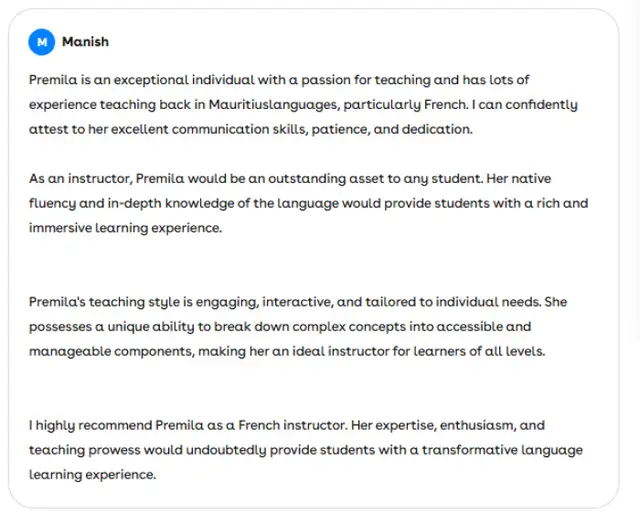Screen dimensions: 640x527
Task: Click the sentence "I highly recommend Premila"
Action: (188, 425)
